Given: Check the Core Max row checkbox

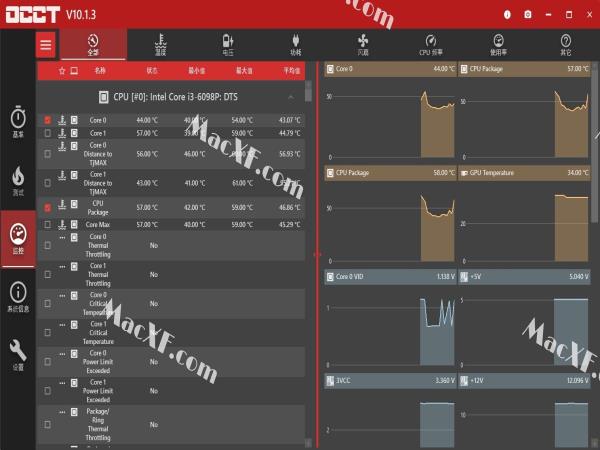Looking at the screenshot, I should coord(47,224).
